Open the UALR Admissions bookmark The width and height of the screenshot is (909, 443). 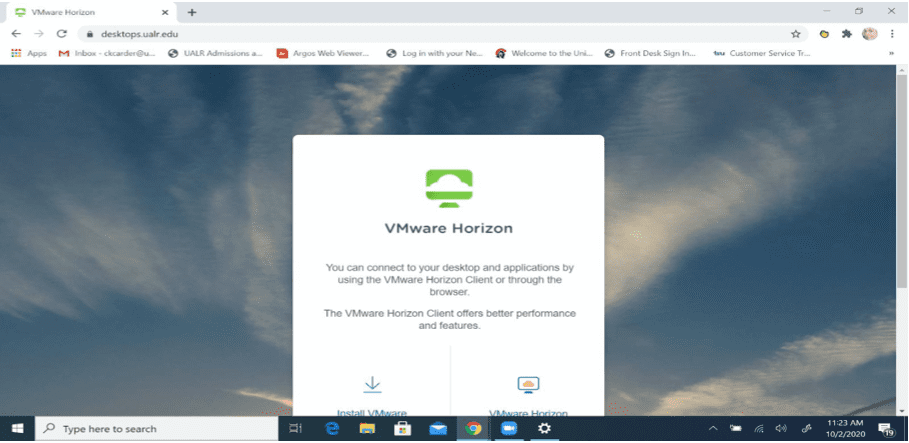[x=215, y=53]
